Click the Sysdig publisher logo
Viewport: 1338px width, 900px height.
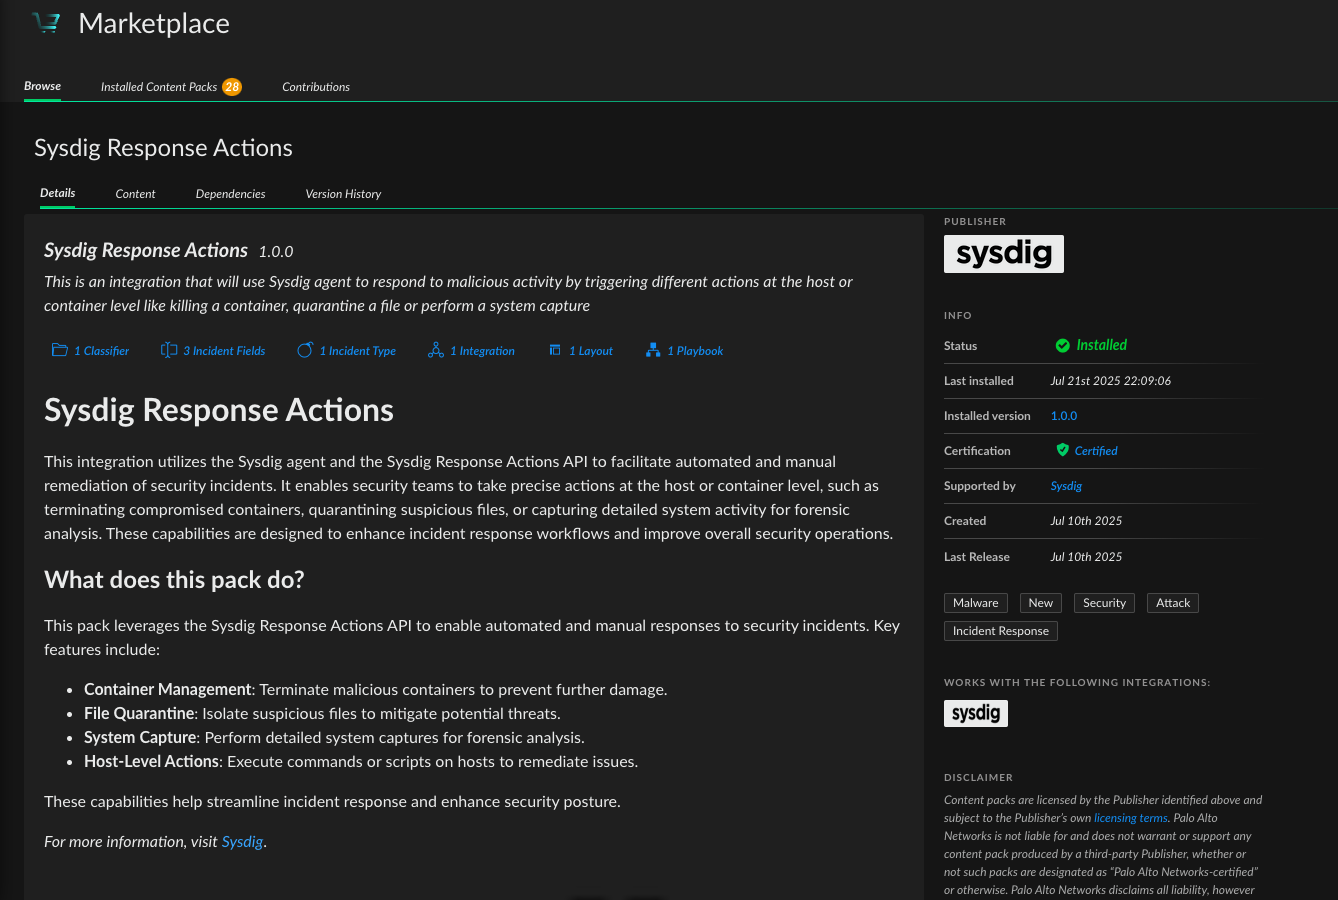coord(1004,254)
